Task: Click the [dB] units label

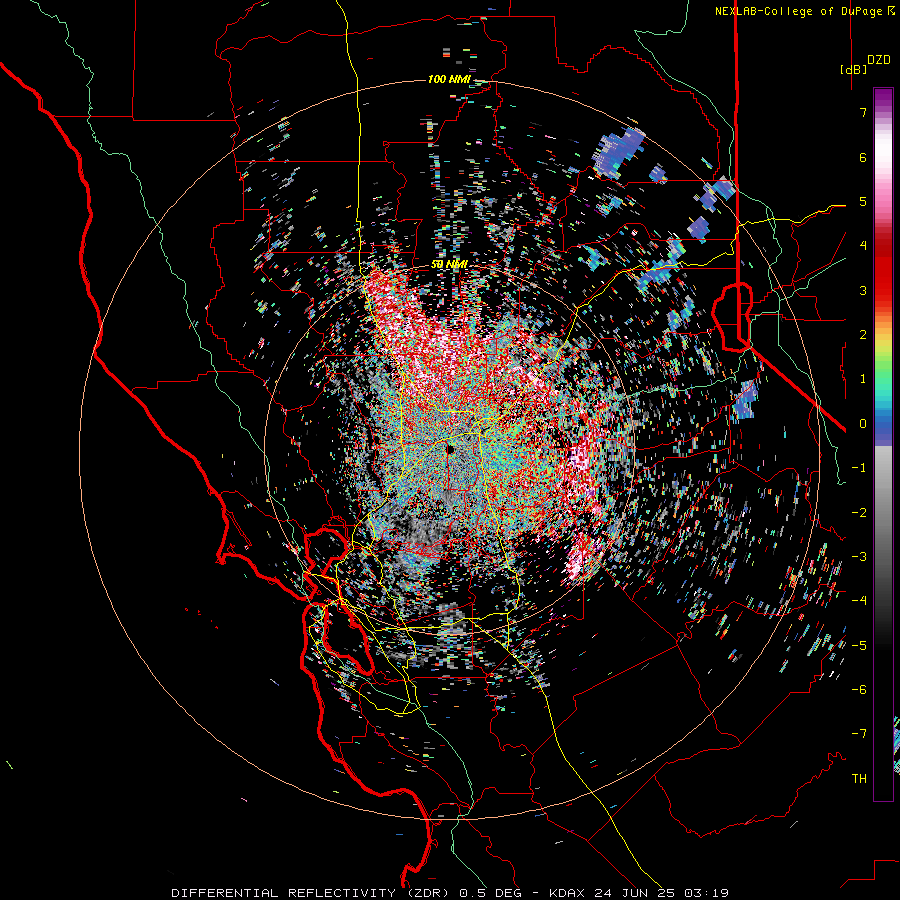Action: (x=853, y=69)
